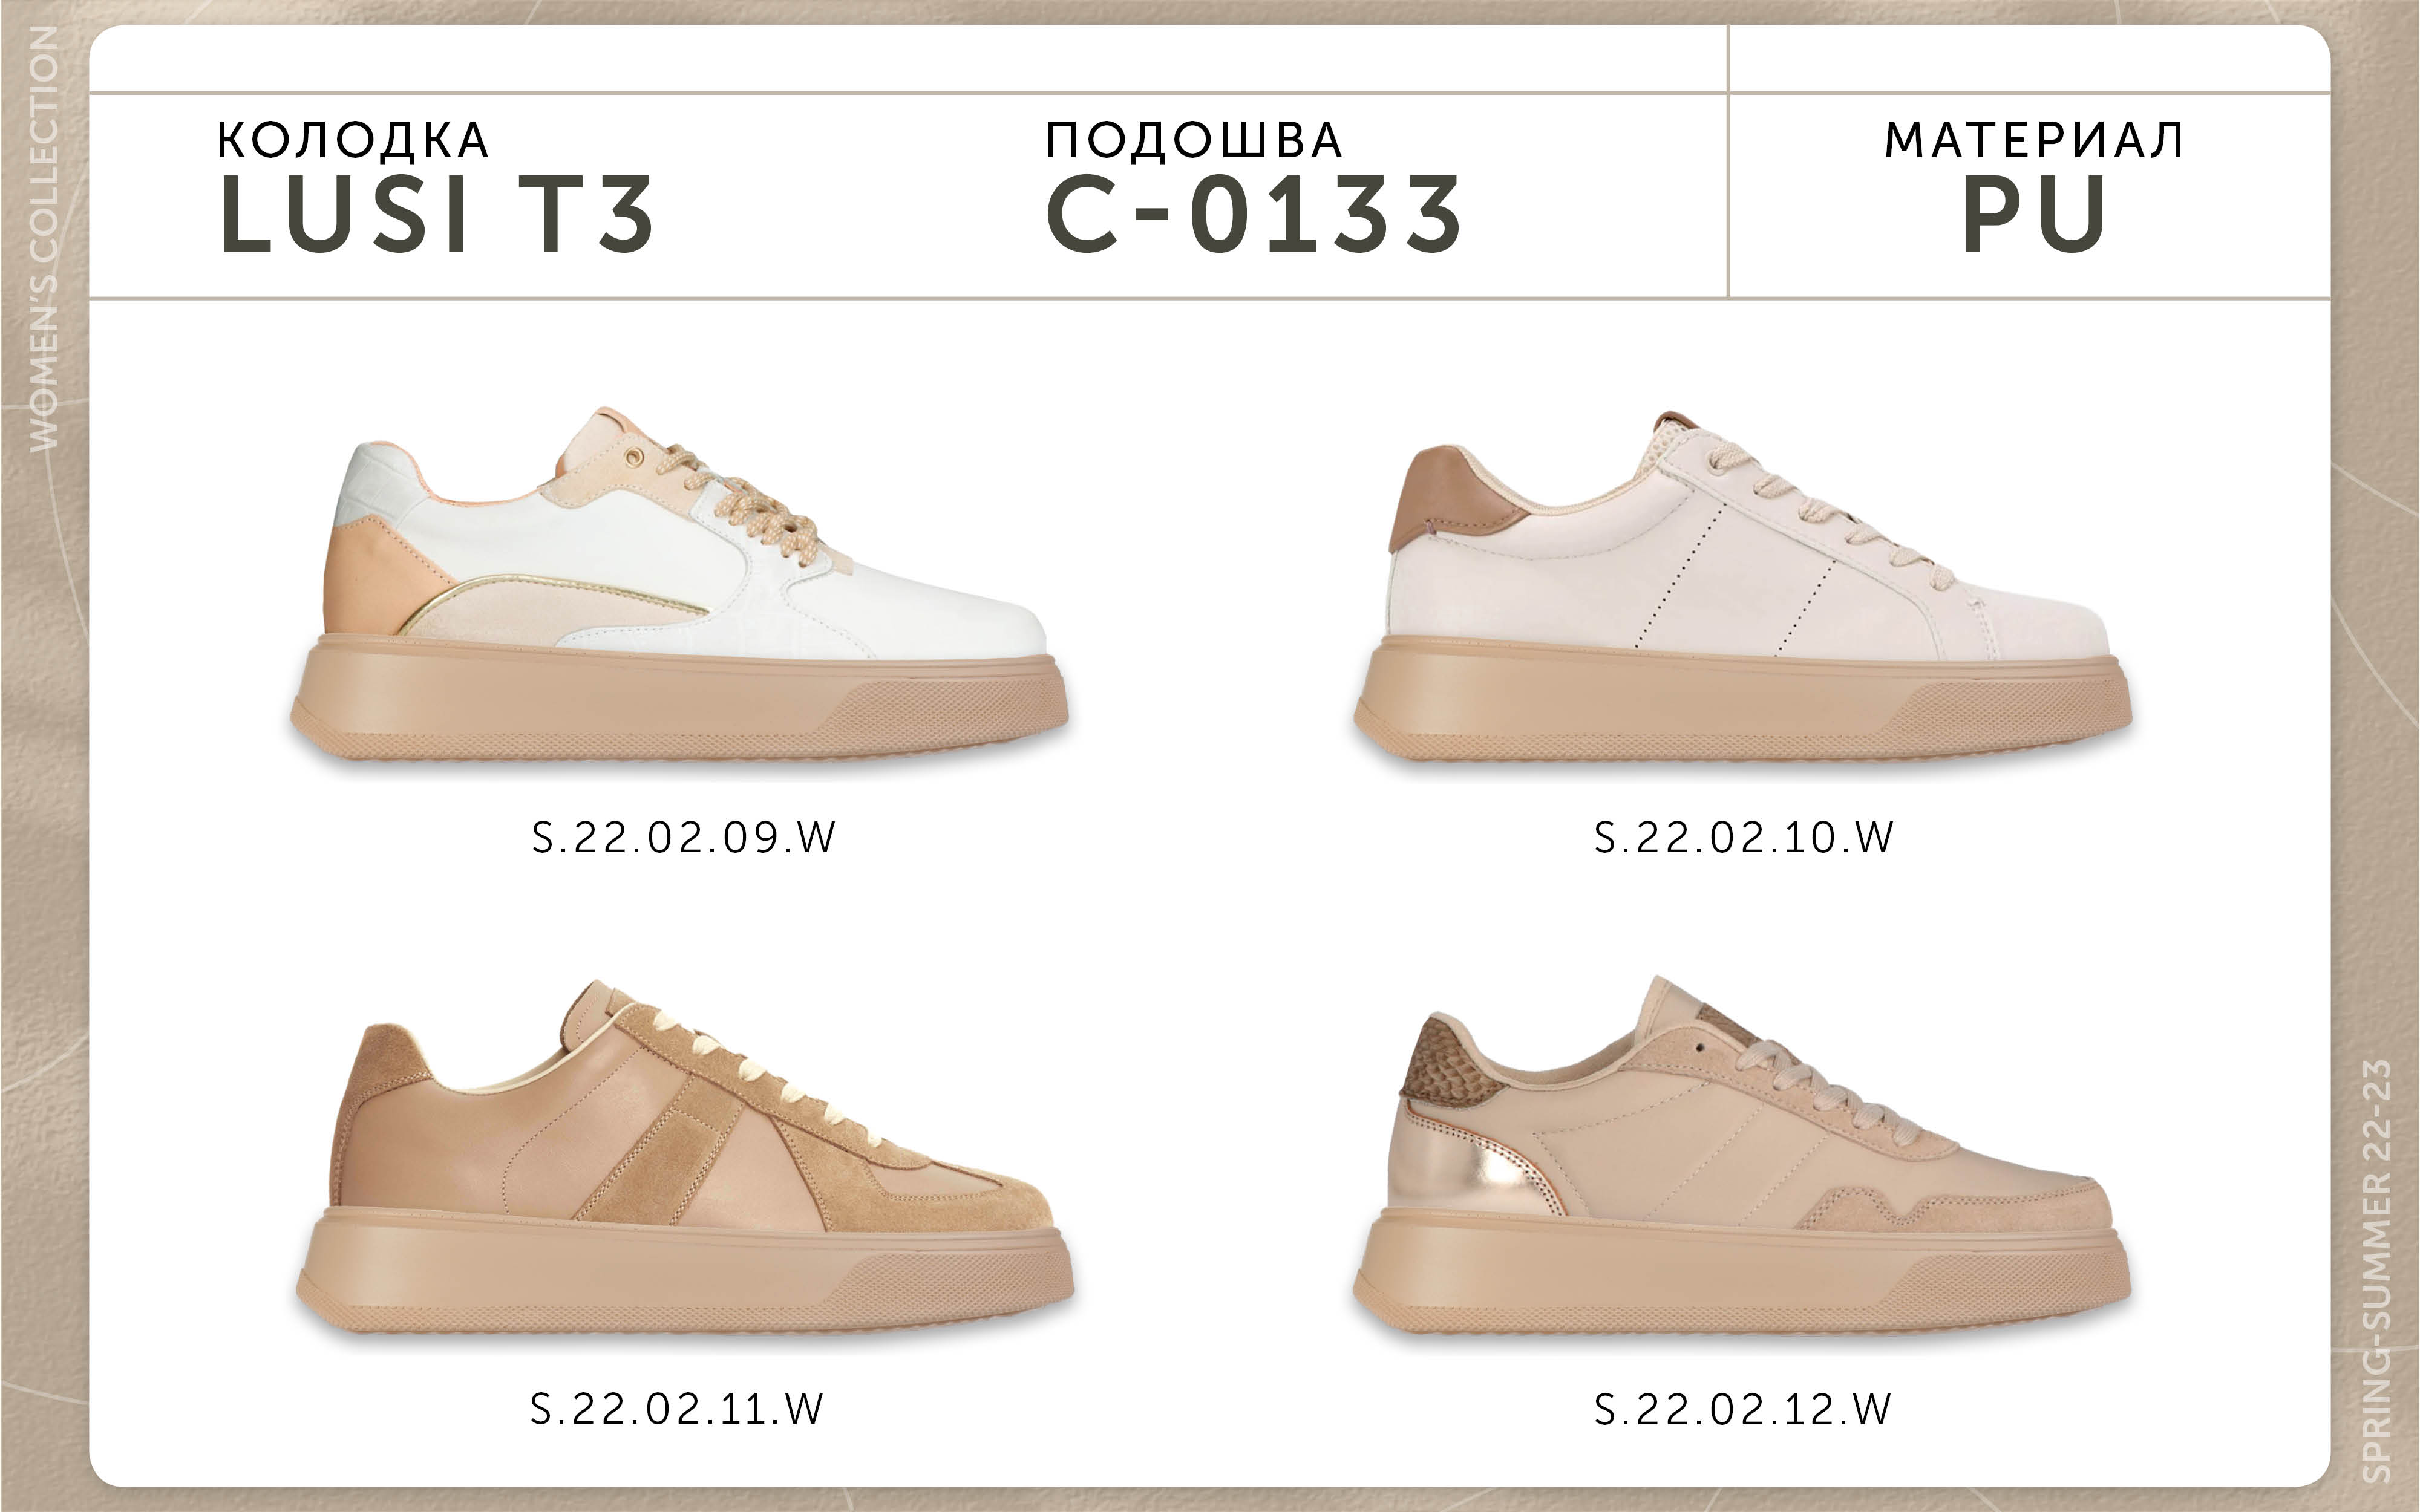Click the S.22.02.12.W product code
Screen dimensions: 2420x1512
pyautogui.click(x=1742, y=1409)
